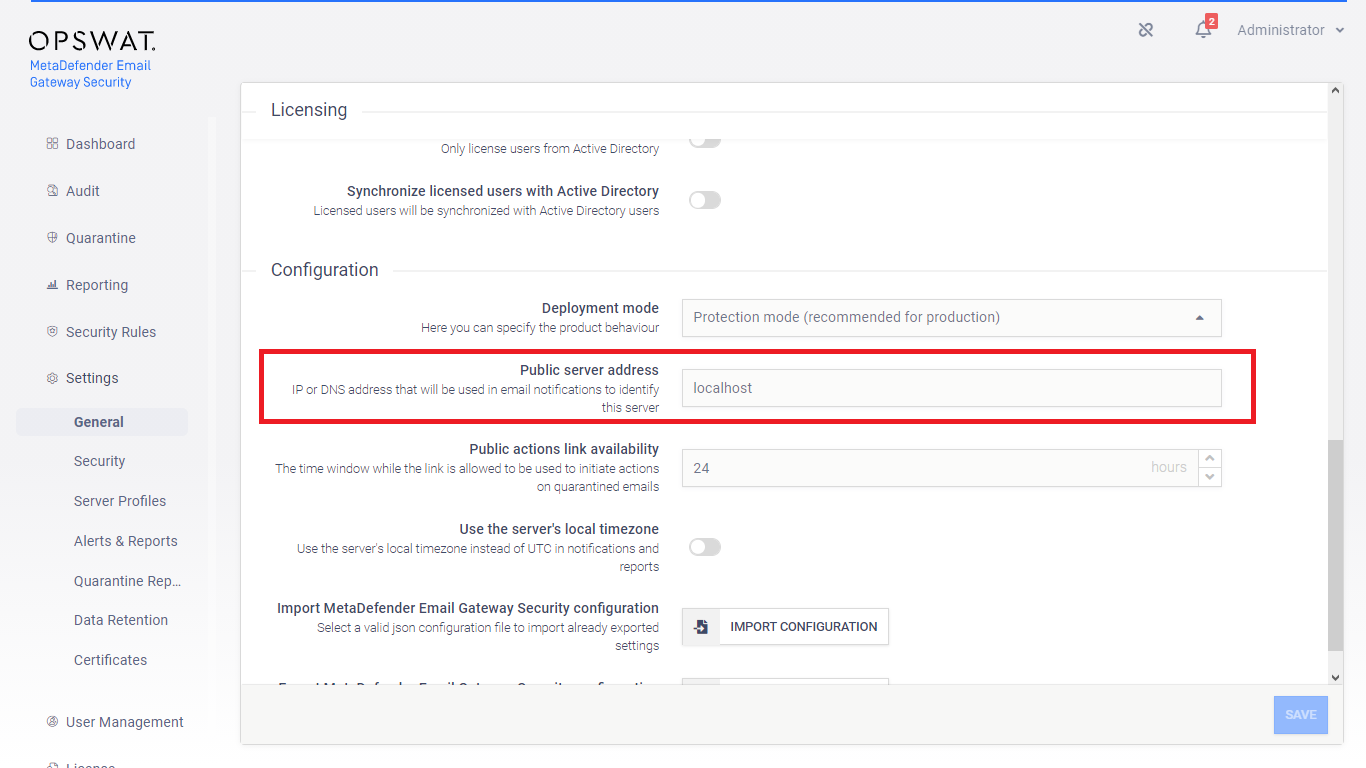Screen dimensions: 1366x768
Task: Click the Licensing section heading
Action: coord(309,110)
